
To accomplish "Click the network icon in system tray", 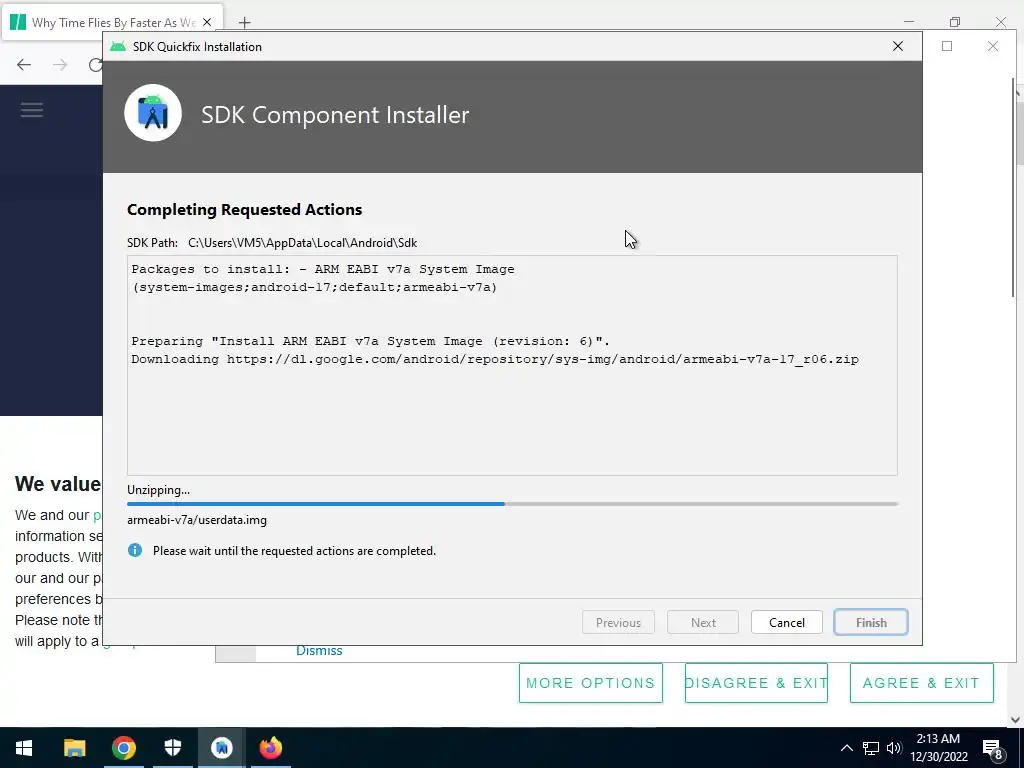I will click(x=871, y=748).
